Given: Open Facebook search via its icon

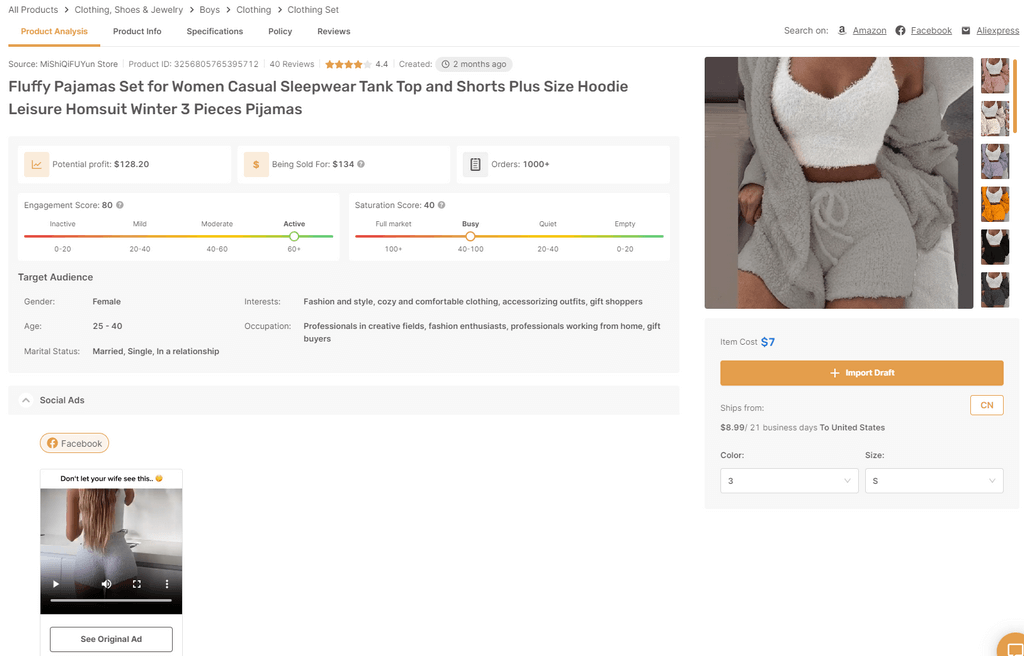Looking at the screenshot, I should [901, 30].
